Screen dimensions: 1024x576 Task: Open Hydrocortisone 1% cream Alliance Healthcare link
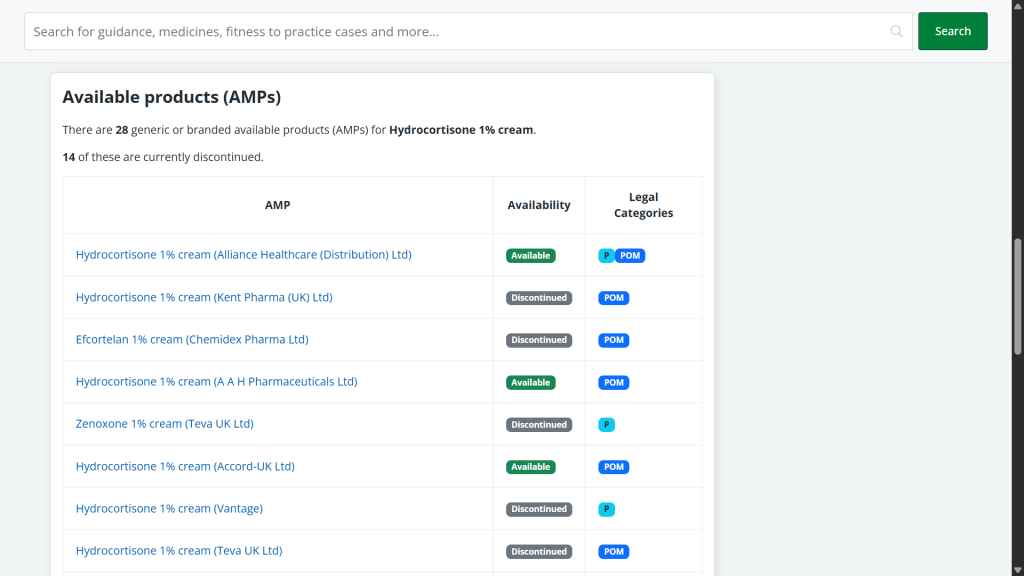243,255
